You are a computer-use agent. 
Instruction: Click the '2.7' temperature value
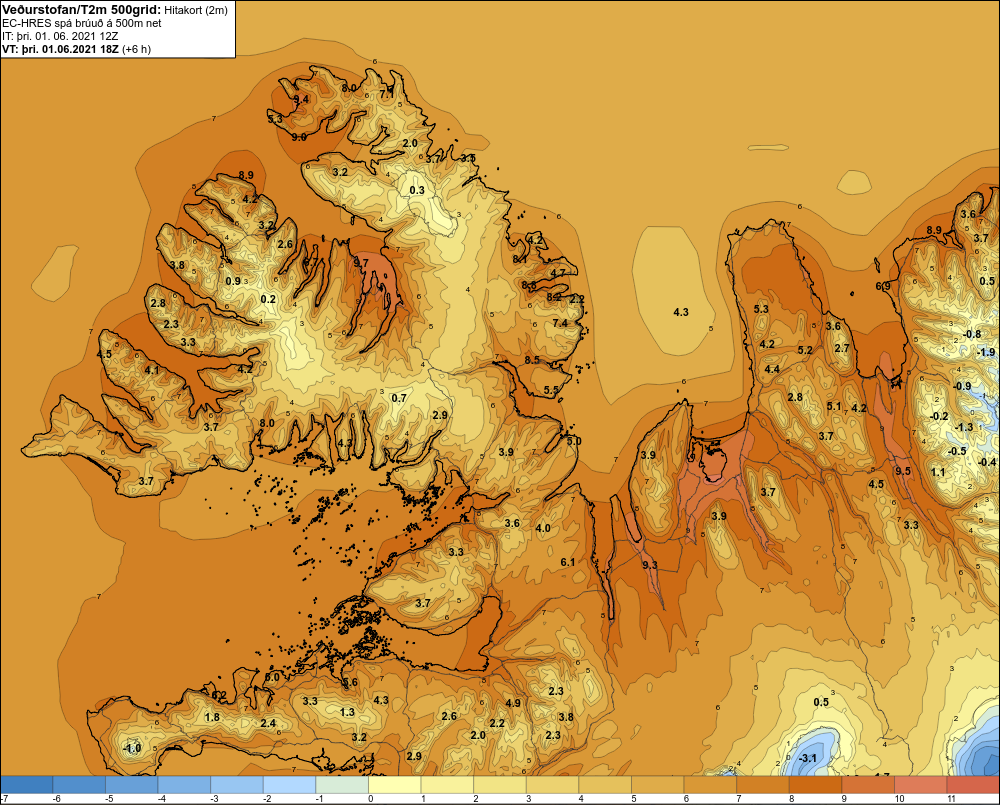[x=842, y=348]
